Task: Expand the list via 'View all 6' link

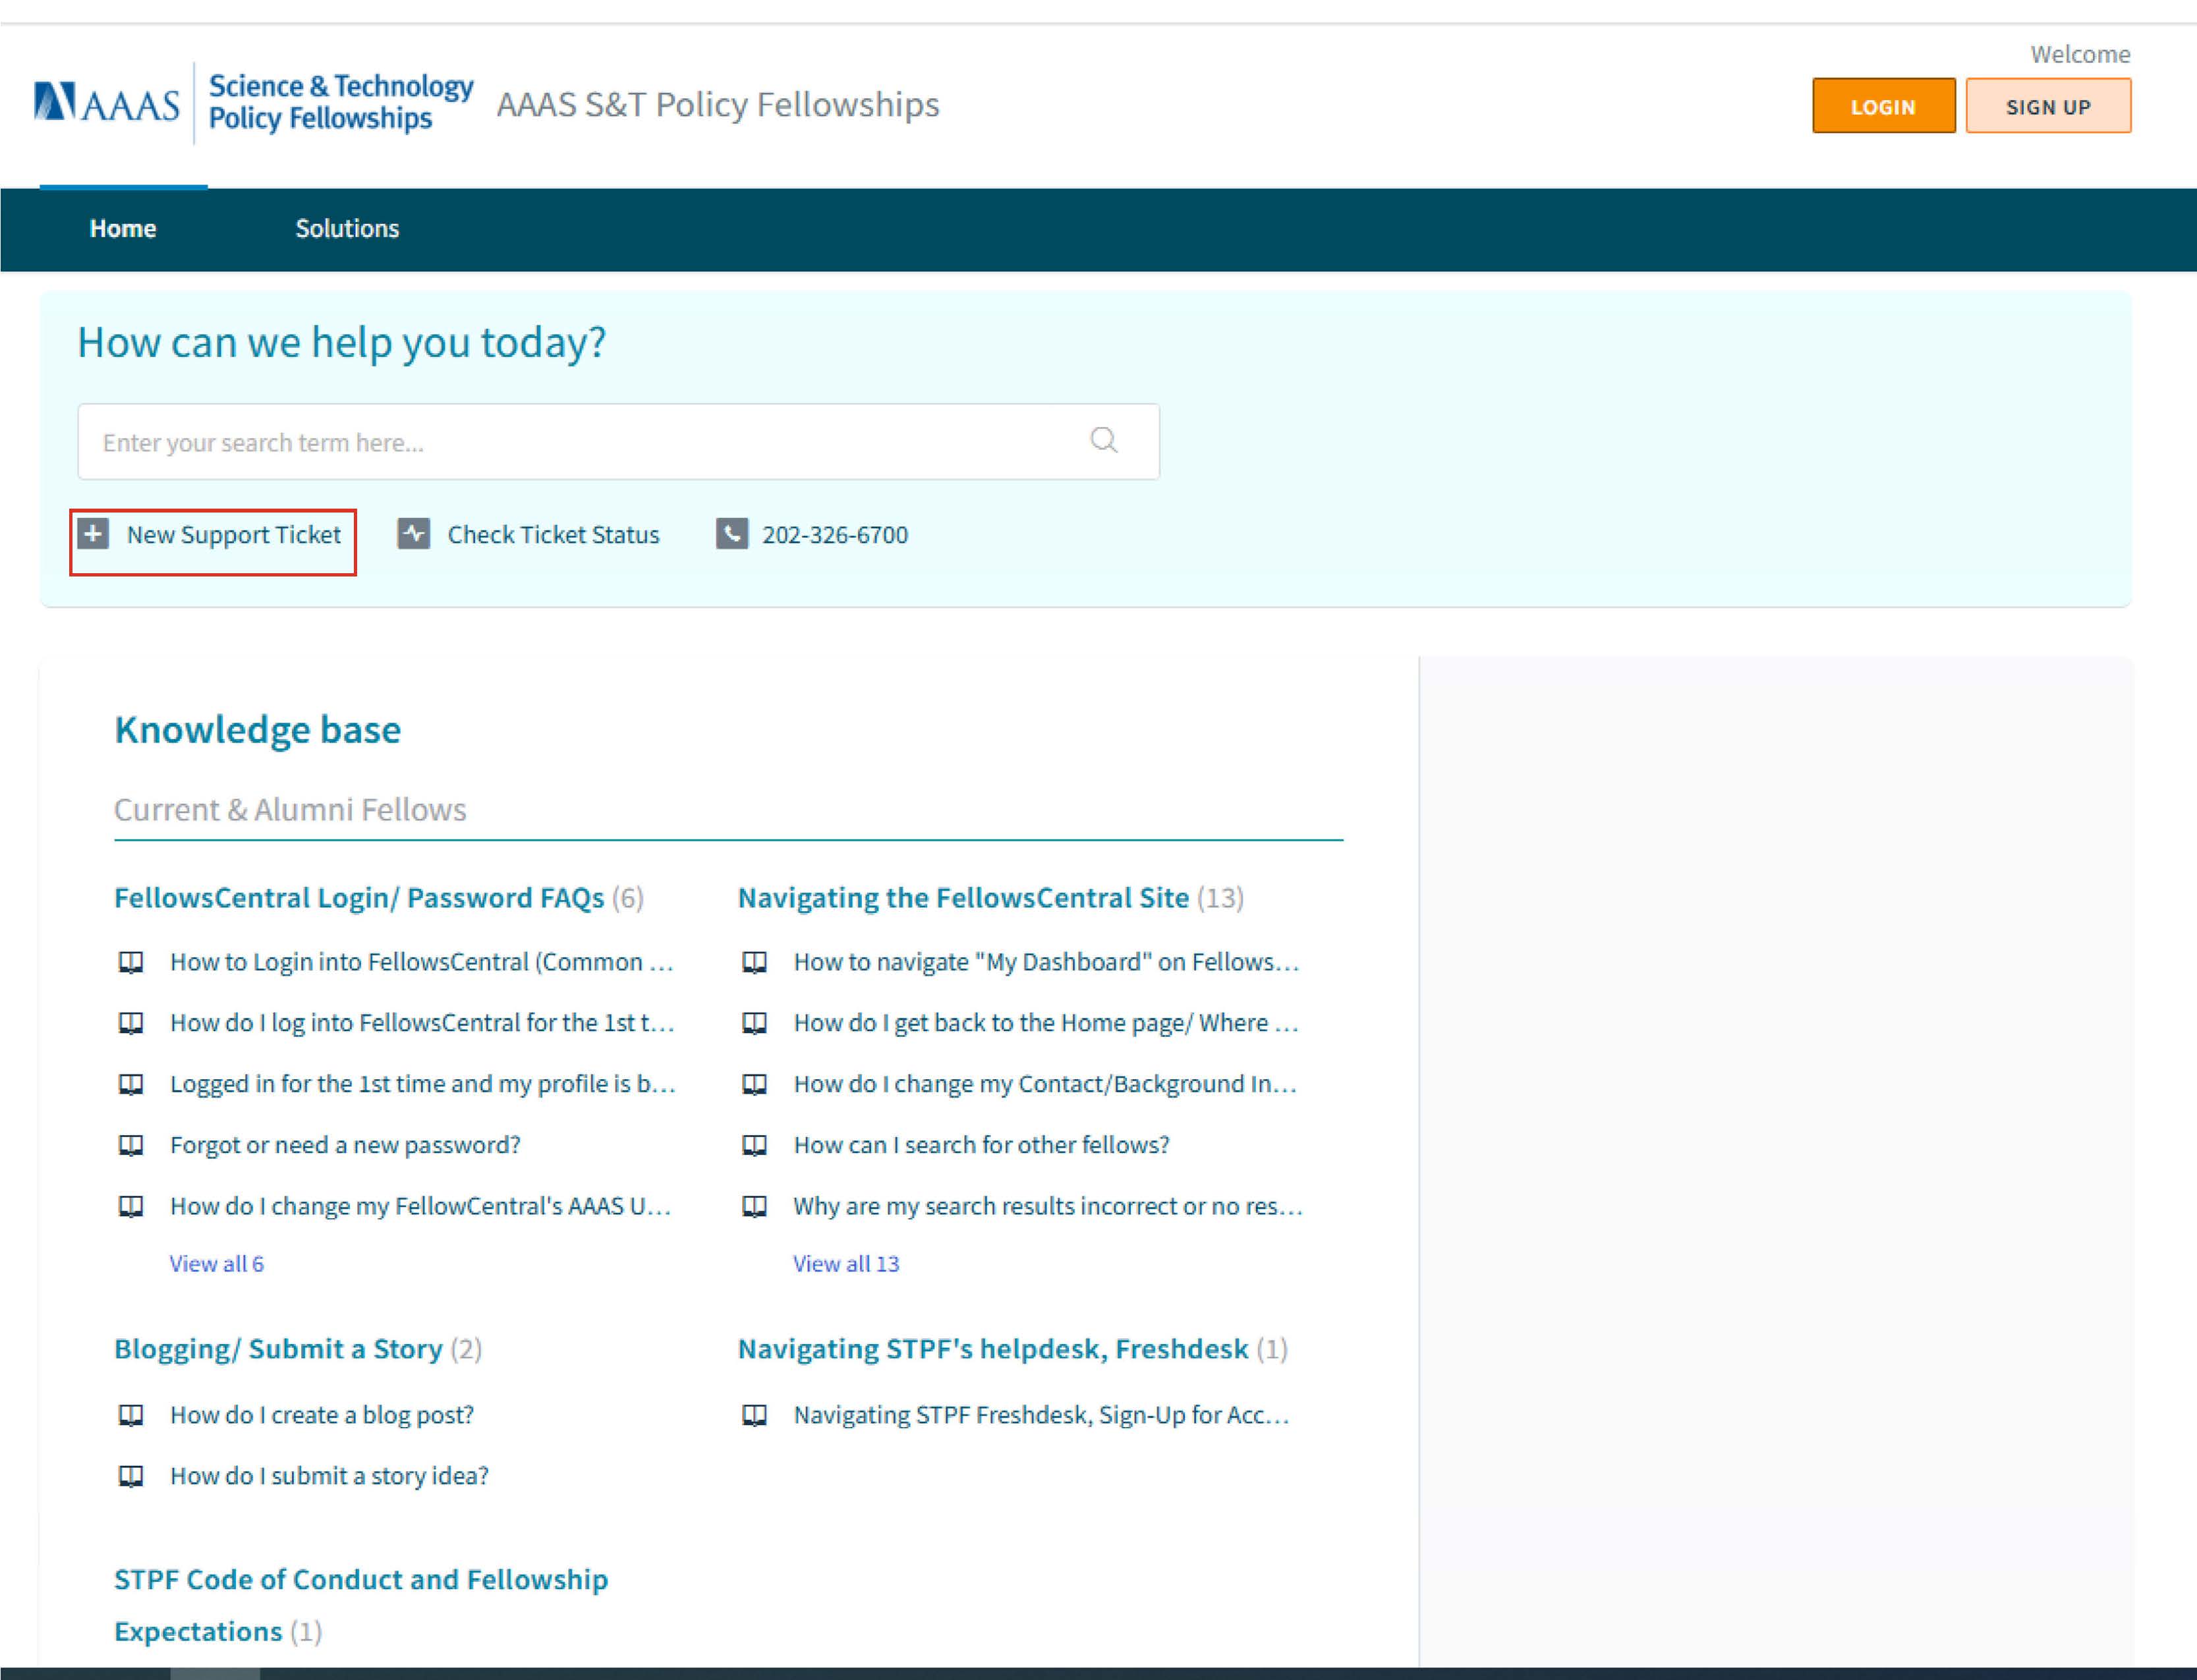Action: [x=216, y=1264]
